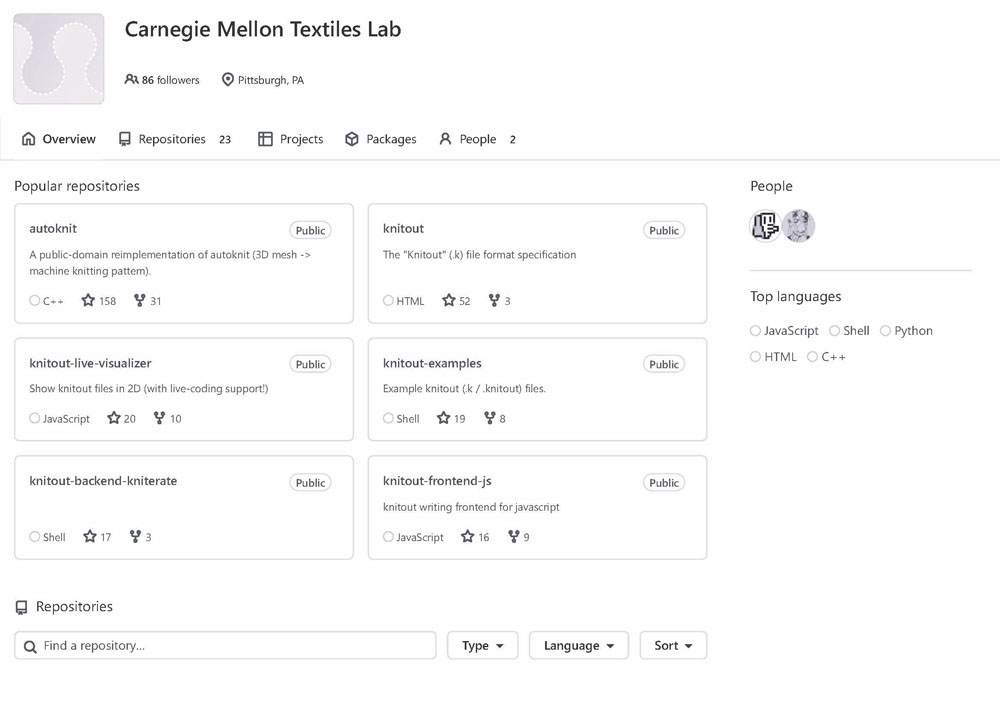Open the knitout repository

403,228
